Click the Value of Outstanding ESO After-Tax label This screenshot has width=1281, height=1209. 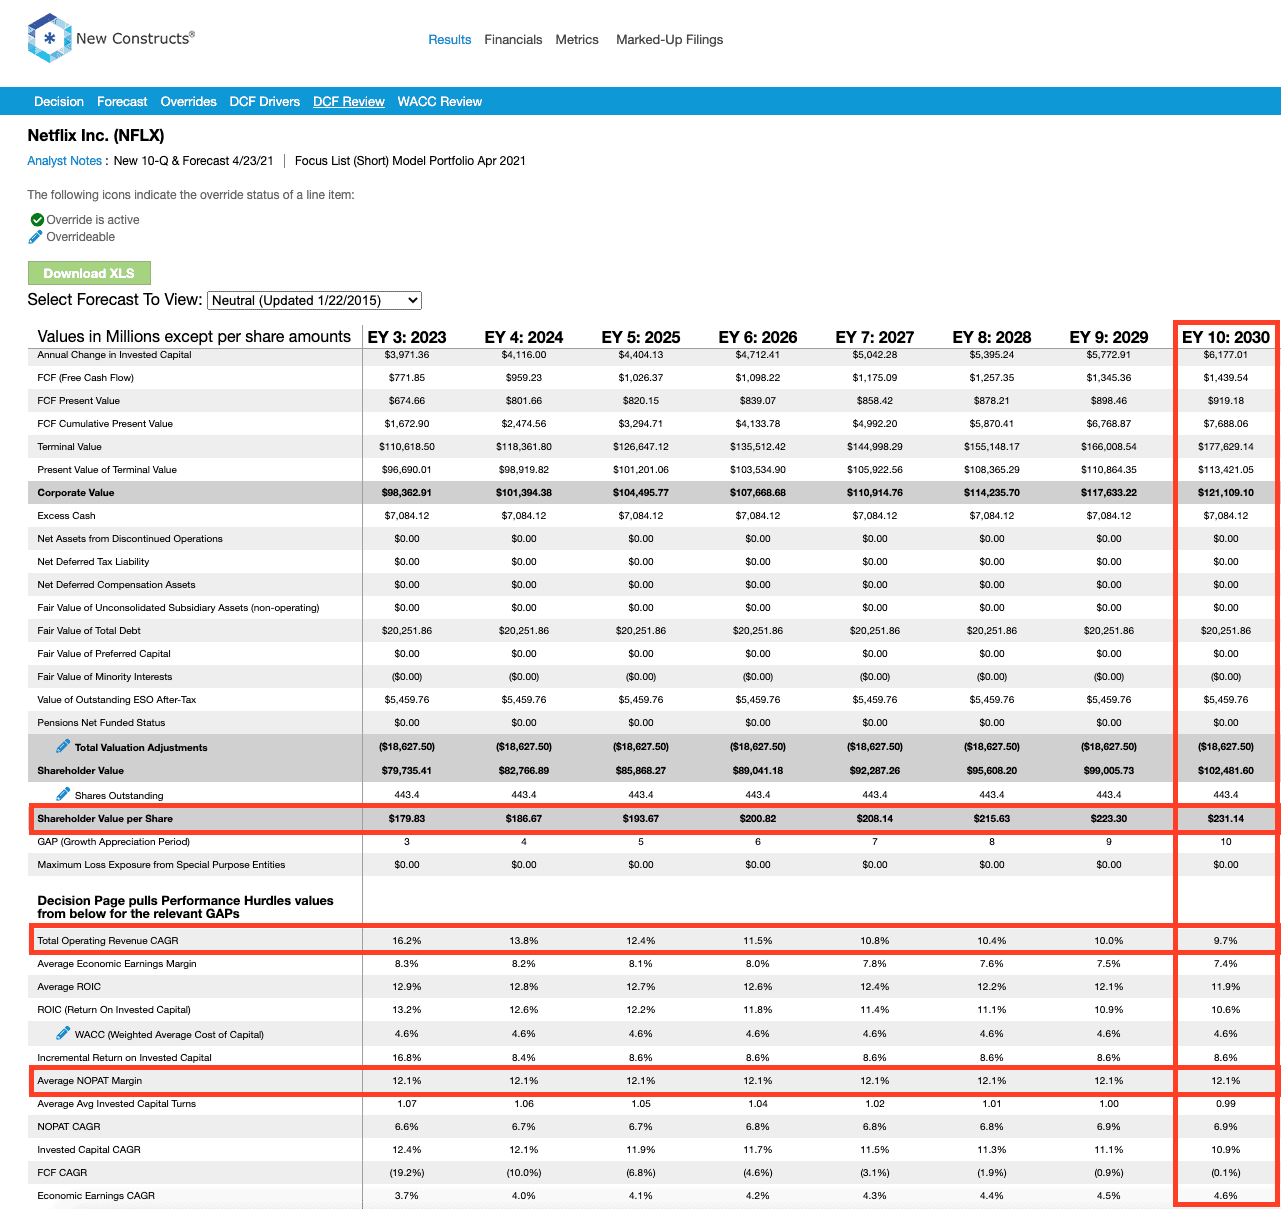[x=117, y=700]
